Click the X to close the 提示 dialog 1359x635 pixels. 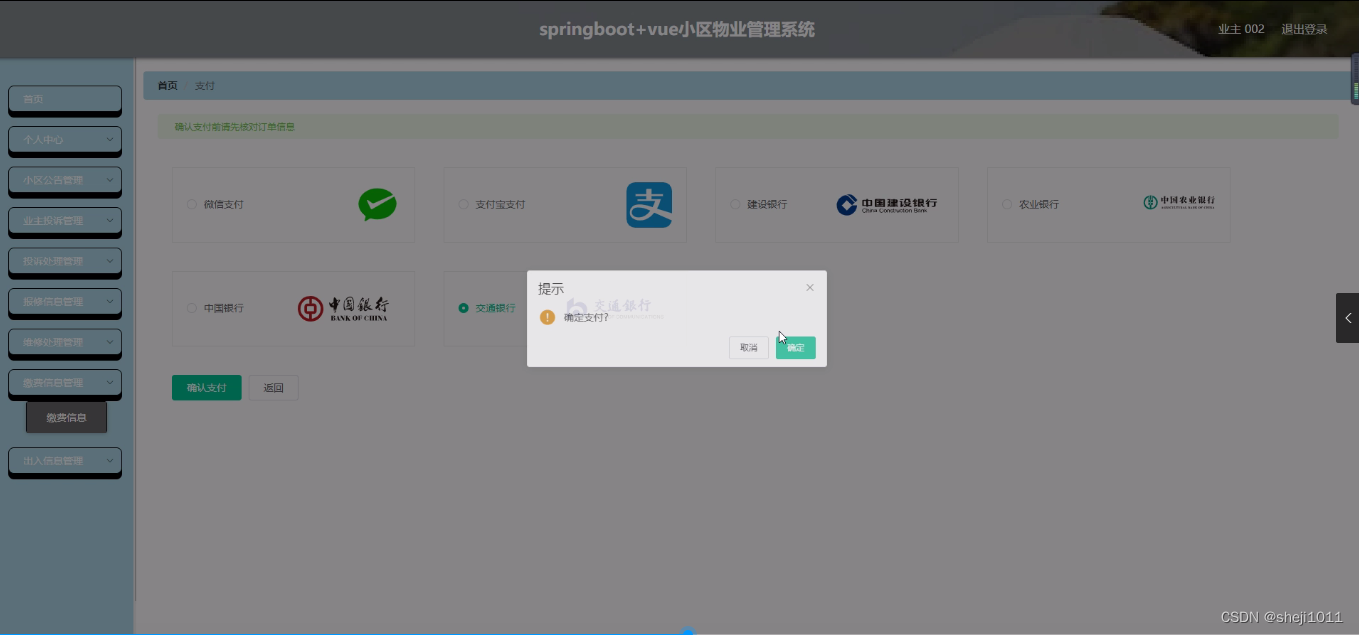(810, 287)
